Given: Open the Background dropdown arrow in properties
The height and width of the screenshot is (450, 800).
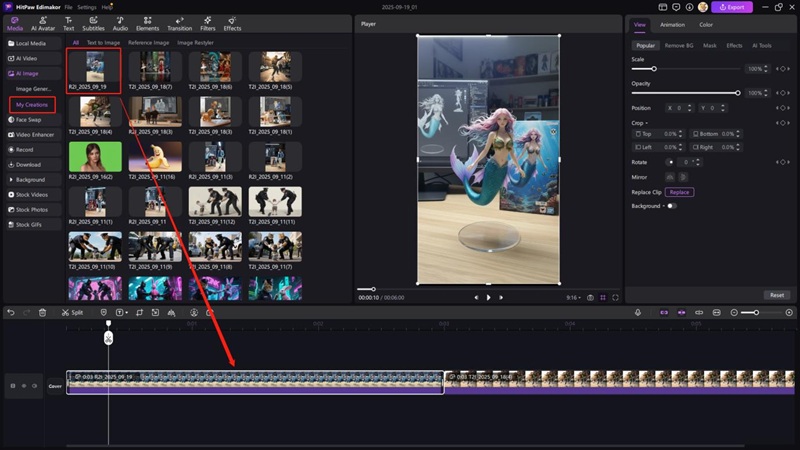Looking at the screenshot, I should (664, 206).
